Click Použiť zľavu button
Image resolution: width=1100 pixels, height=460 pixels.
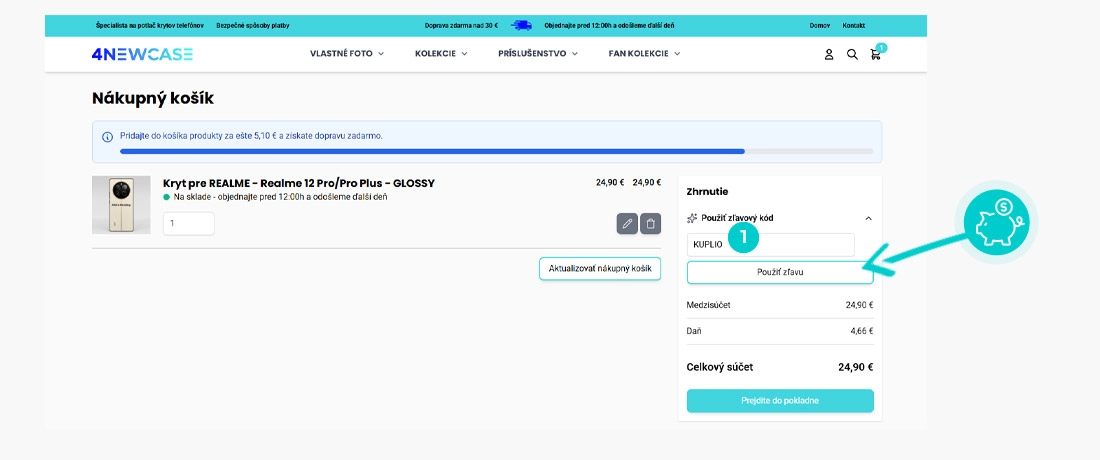coord(780,272)
